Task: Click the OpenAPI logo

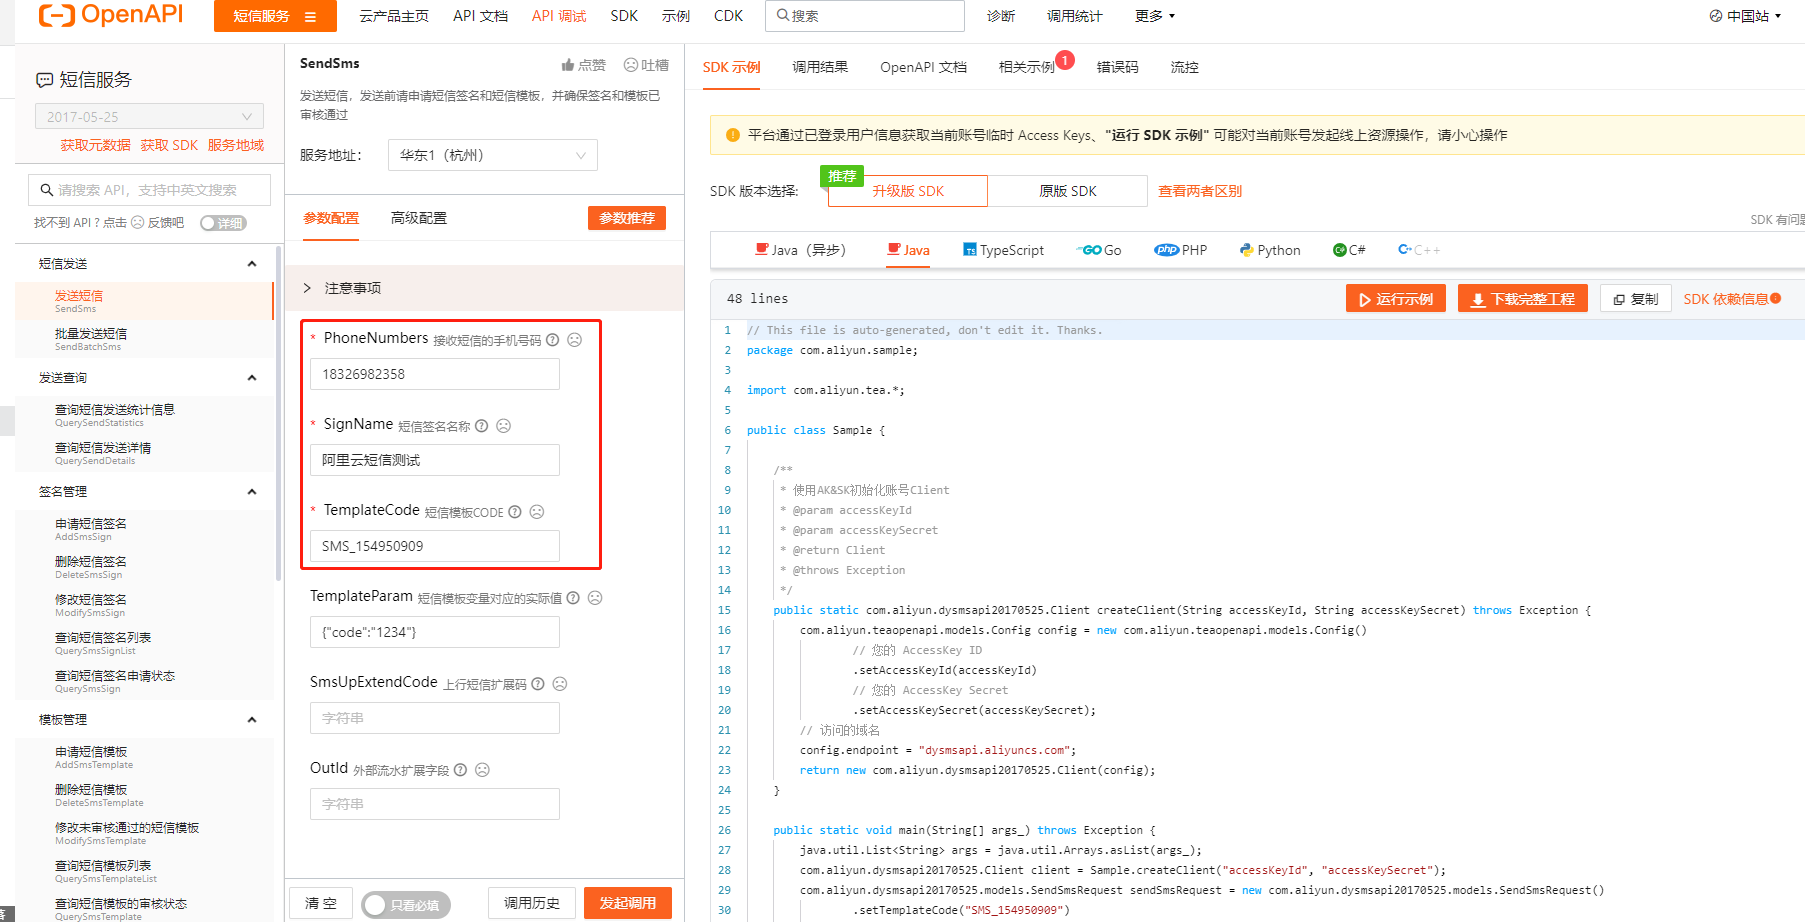Action: [111, 15]
